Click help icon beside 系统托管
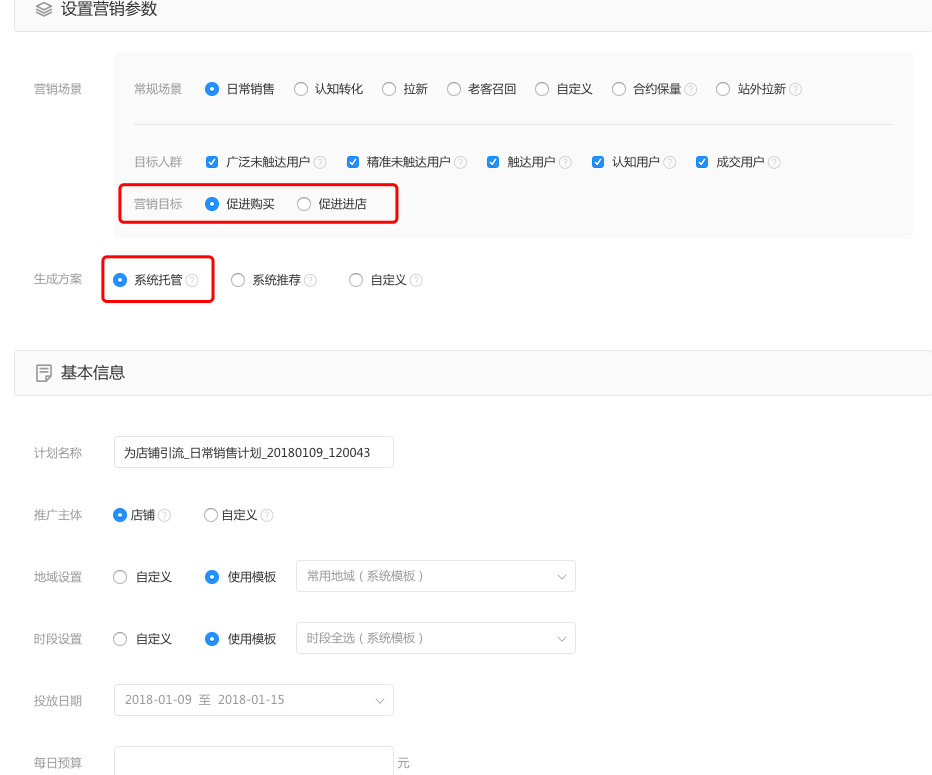 [192, 280]
